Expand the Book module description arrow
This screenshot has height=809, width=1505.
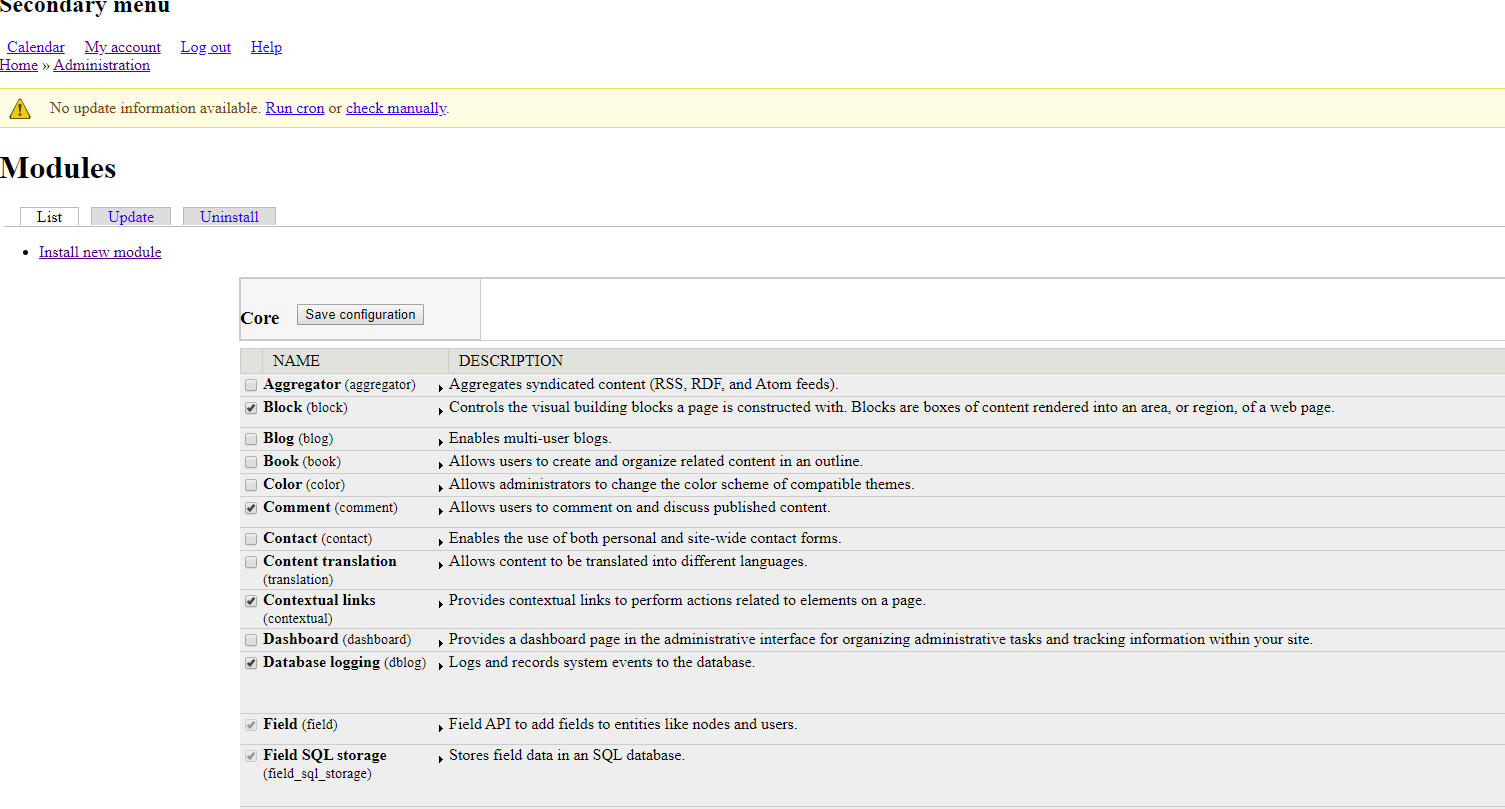pos(441,463)
